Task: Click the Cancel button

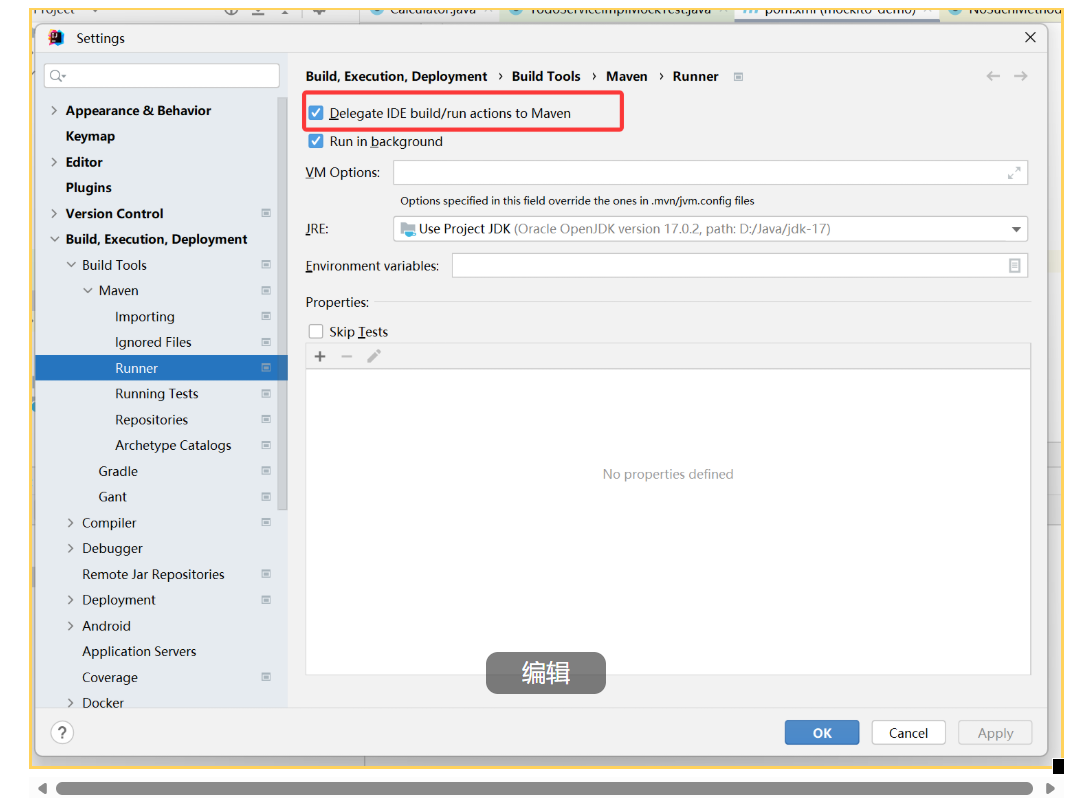Action: [908, 733]
